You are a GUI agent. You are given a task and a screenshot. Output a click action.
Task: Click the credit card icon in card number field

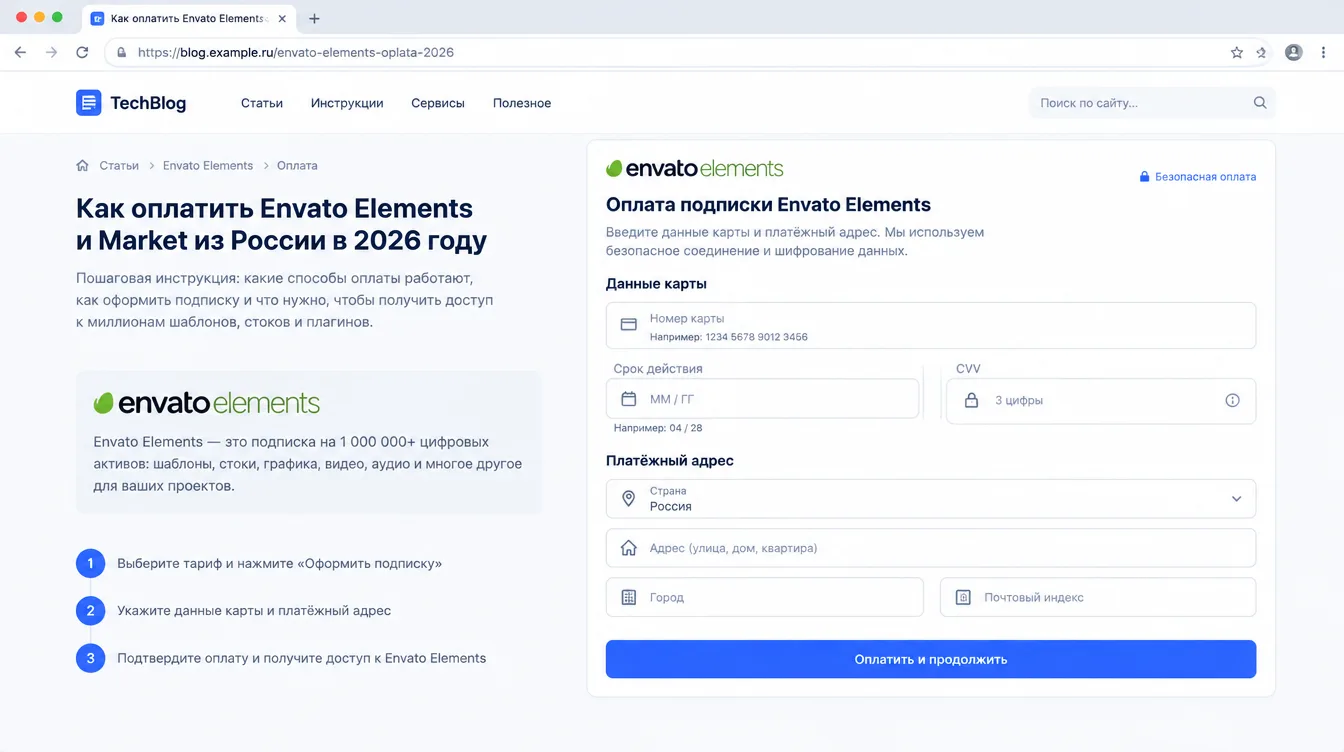point(629,325)
